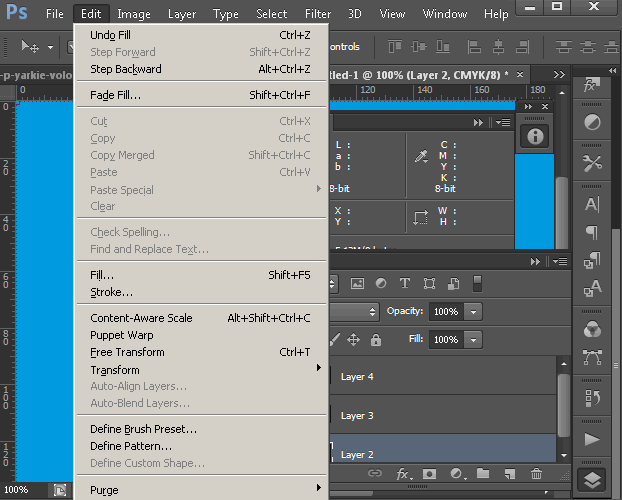
Task: Open the Opacity dropdown arrow
Action: pyautogui.click(x=473, y=311)
